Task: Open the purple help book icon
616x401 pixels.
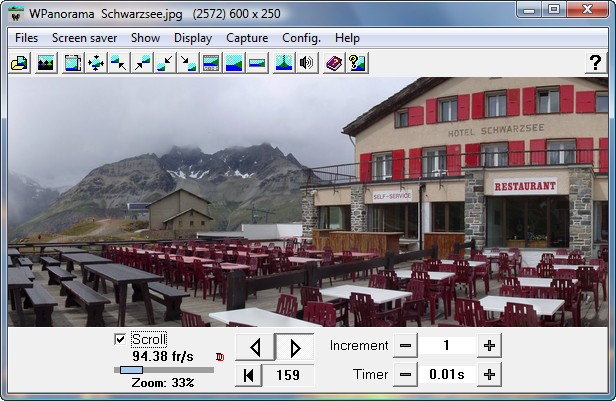Action: click(x=334, y=62)
